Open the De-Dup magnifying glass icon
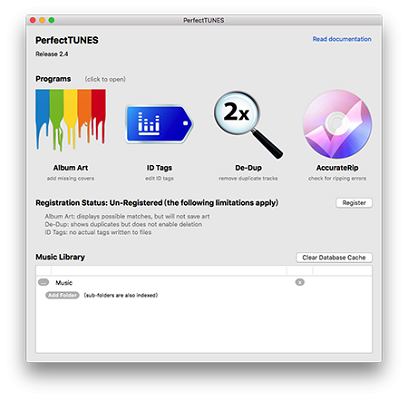408x400 pixels. pyautogui.click(x=248, y=124)
